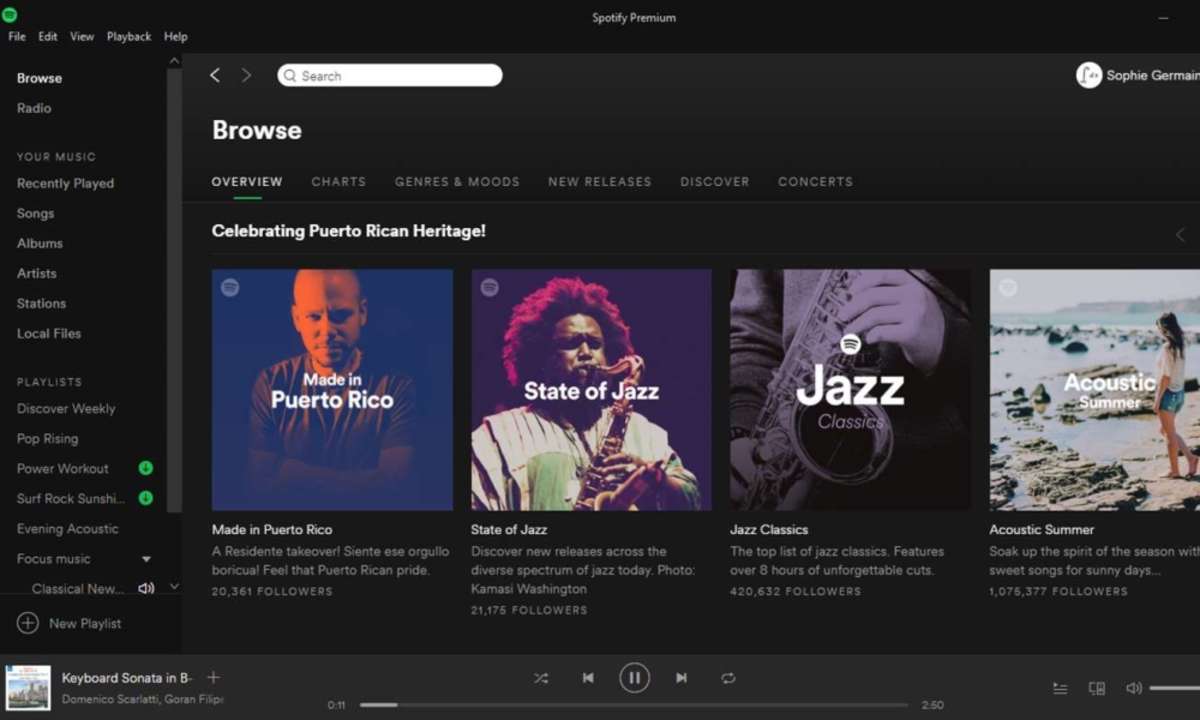Open Stations in sidebar

pyautogui.click(x=41, y=303)
